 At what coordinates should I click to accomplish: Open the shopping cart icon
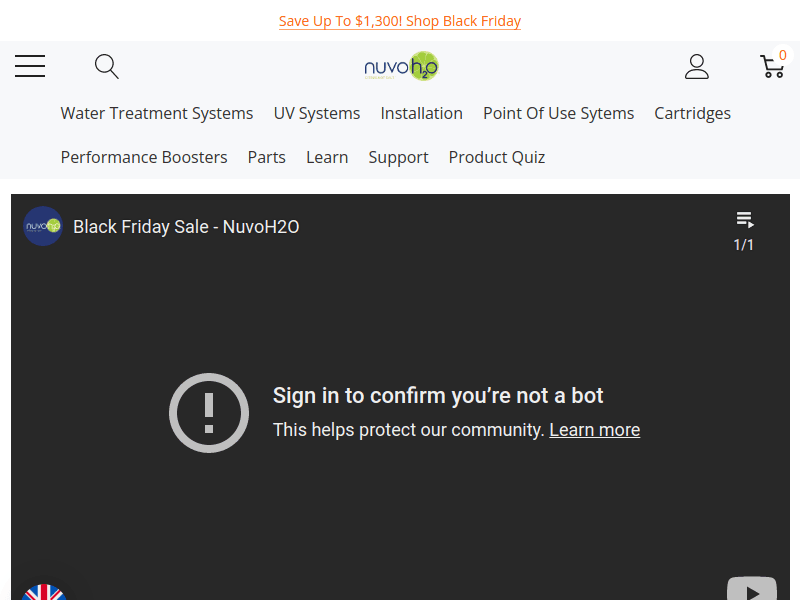tap(772, 67)
